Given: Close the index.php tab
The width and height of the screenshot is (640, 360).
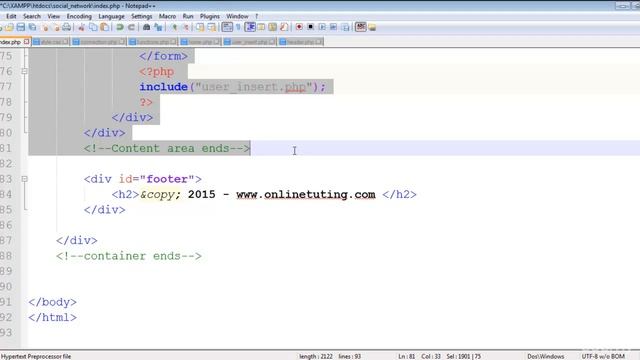Looking at the screenshot, I should click(27, 42).
